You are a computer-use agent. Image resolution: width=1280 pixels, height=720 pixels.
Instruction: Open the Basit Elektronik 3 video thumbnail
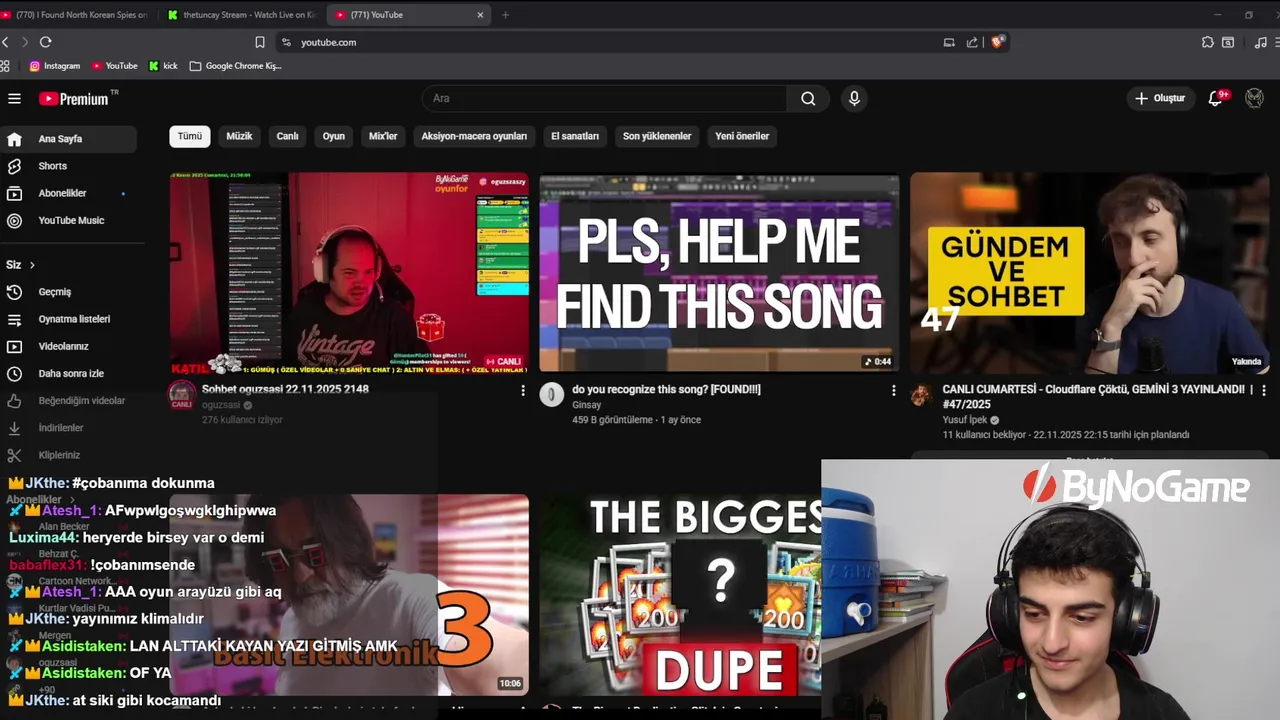pyautogui.click(x=349, y=594)
